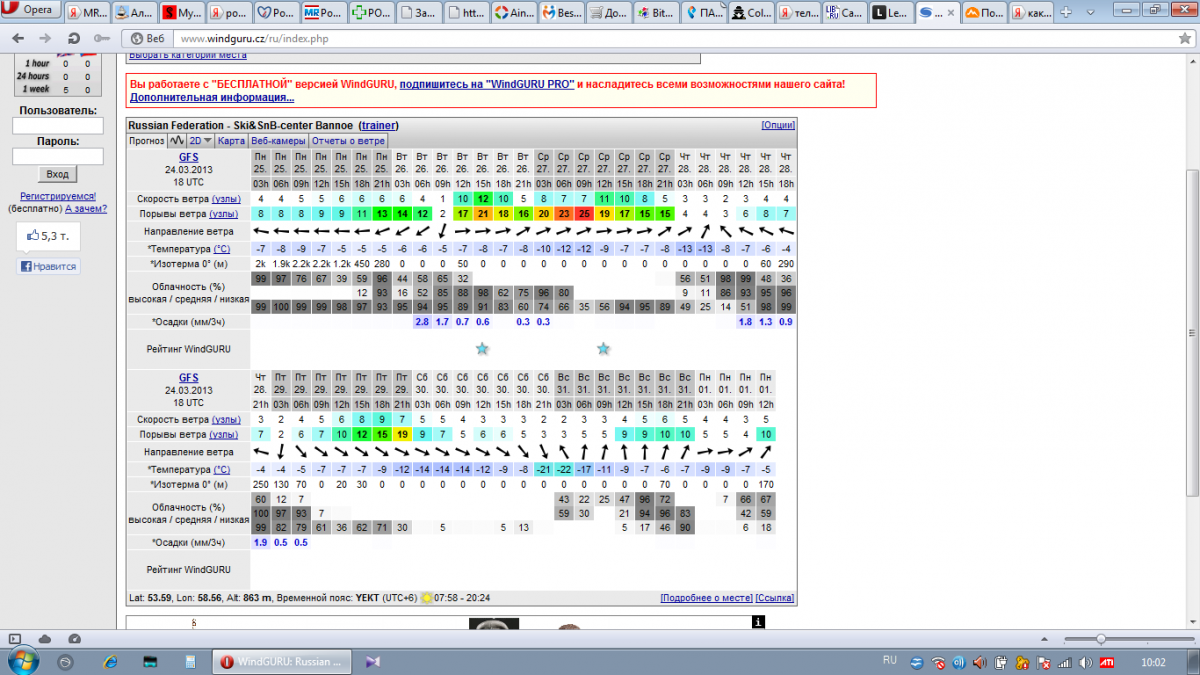Click precipitation value 2.8 cell
The height and width of the screenshot is (675, 1200).
point(421,322)
